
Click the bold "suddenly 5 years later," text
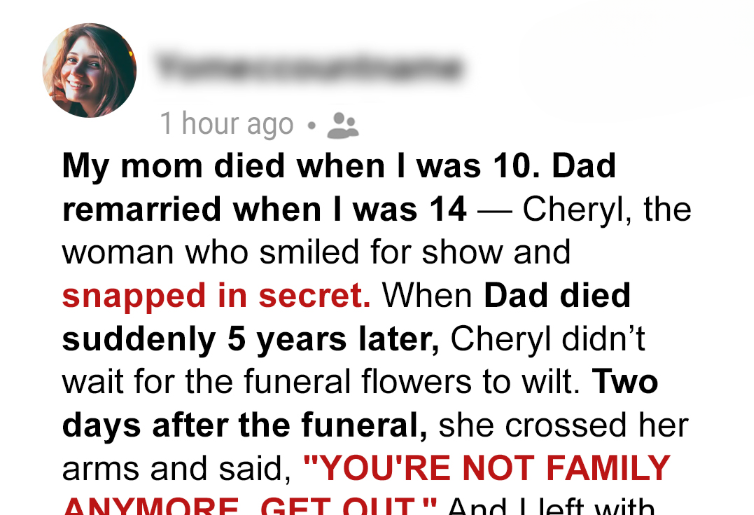coord(251,339)
